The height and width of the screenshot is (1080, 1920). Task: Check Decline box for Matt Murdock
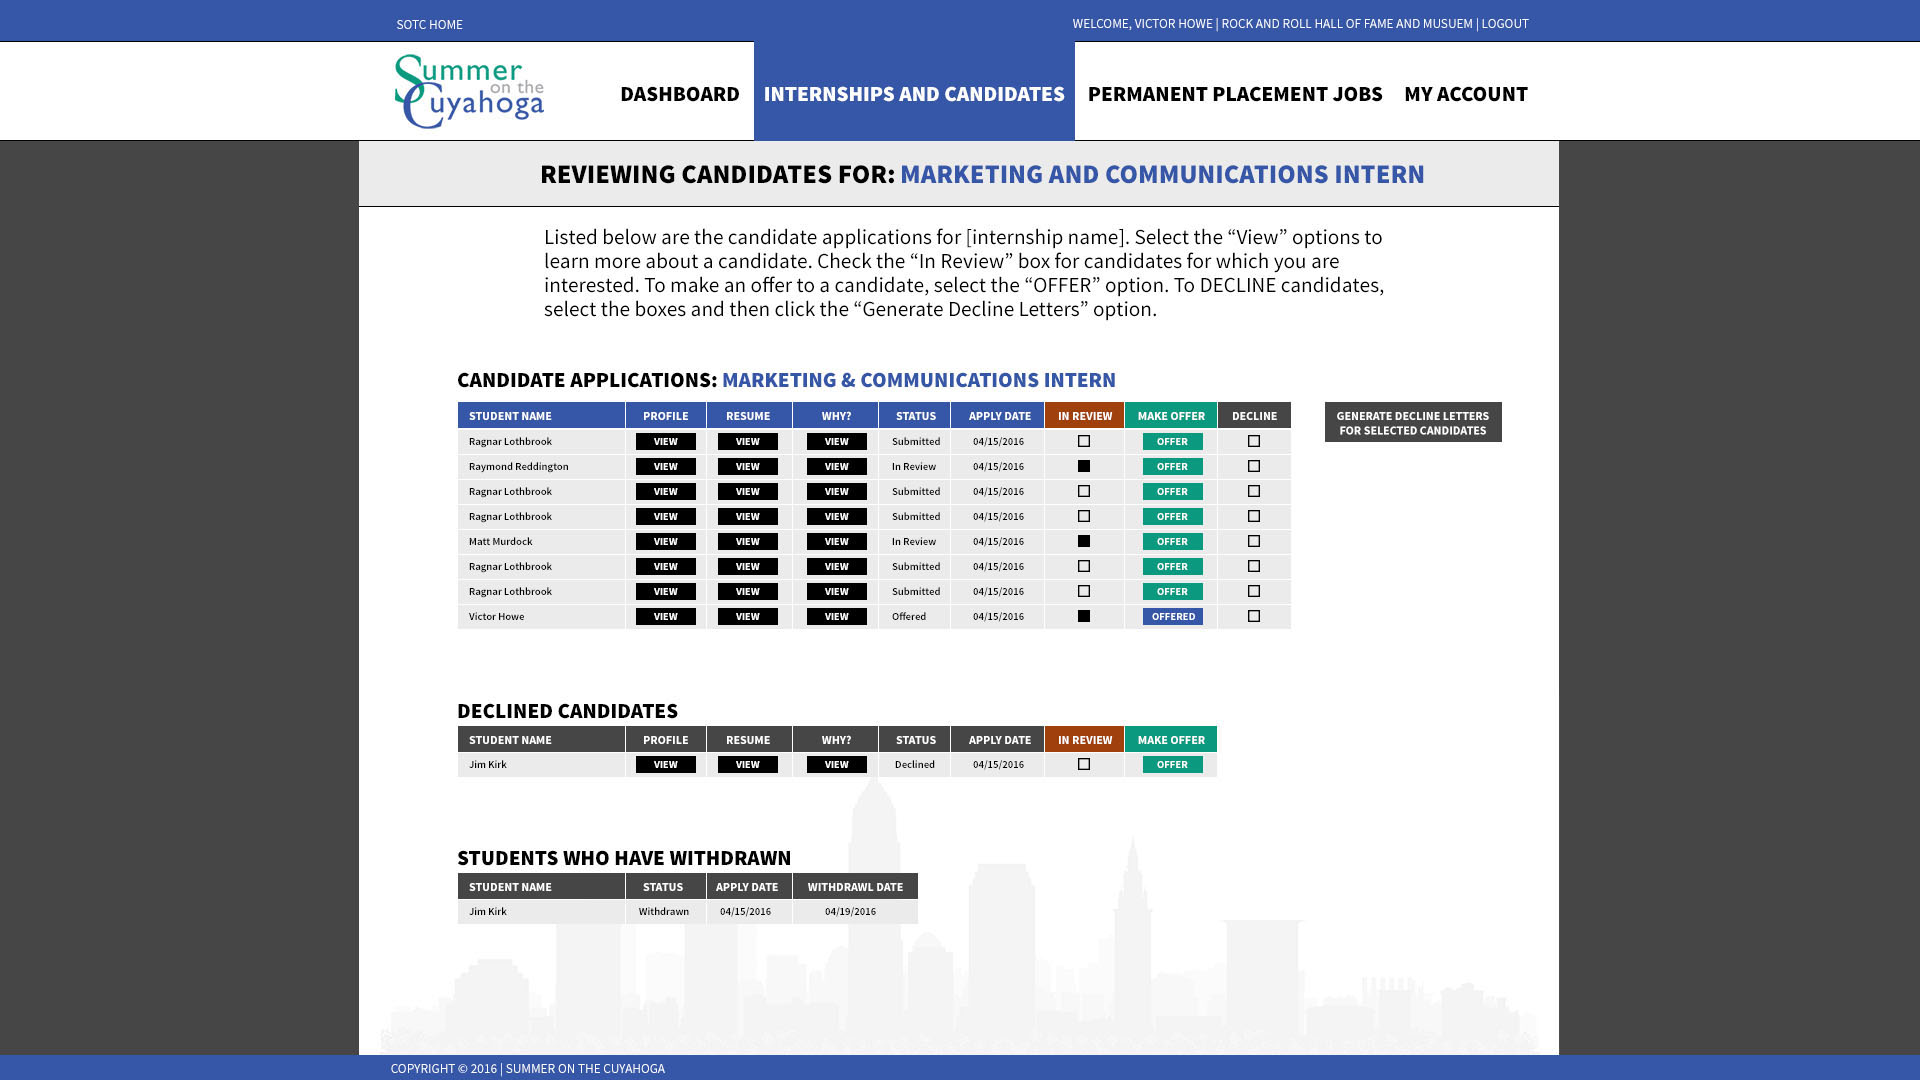pos(1254,541)
